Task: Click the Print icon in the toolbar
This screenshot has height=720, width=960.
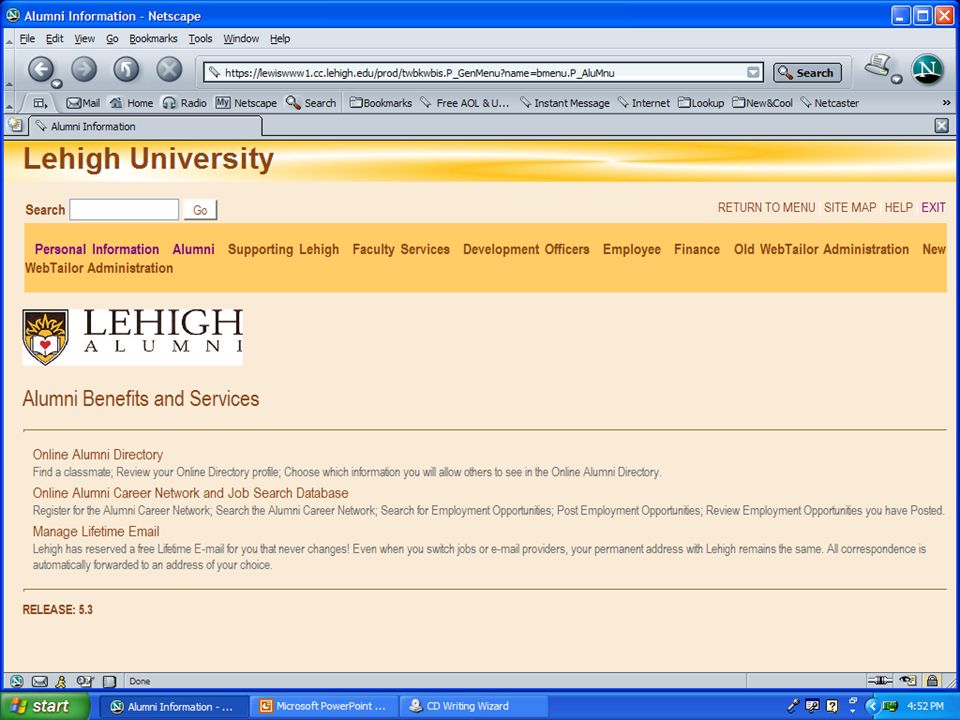Action: [877, 66]
